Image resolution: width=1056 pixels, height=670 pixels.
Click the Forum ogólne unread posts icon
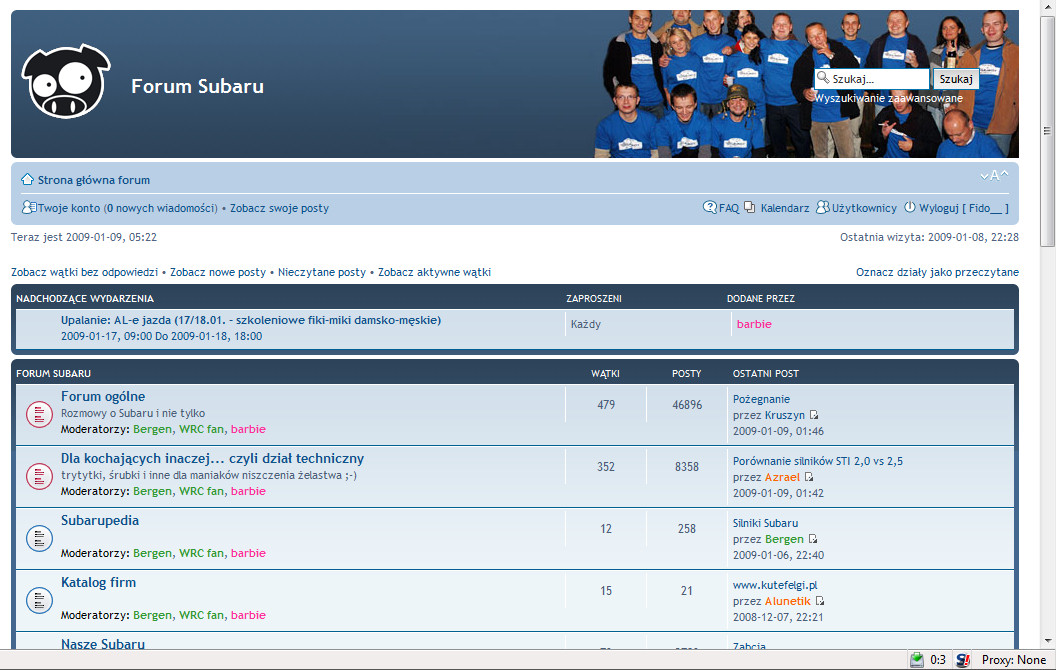(39, 414)
